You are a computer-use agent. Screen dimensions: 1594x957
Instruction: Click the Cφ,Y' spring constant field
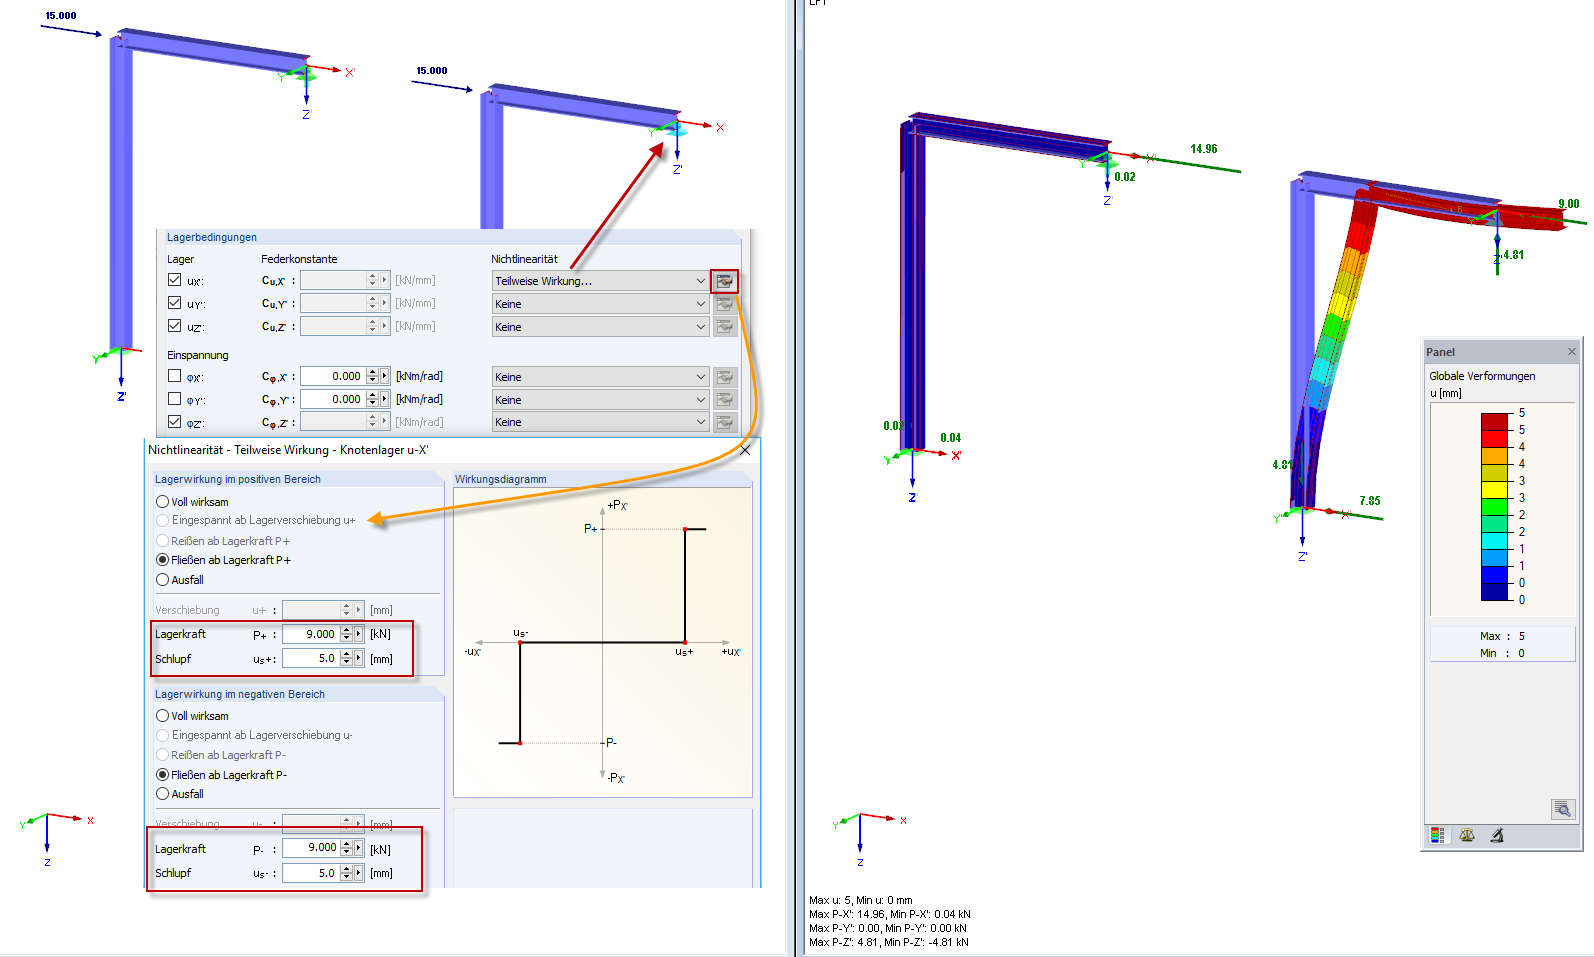pos(334,399)
